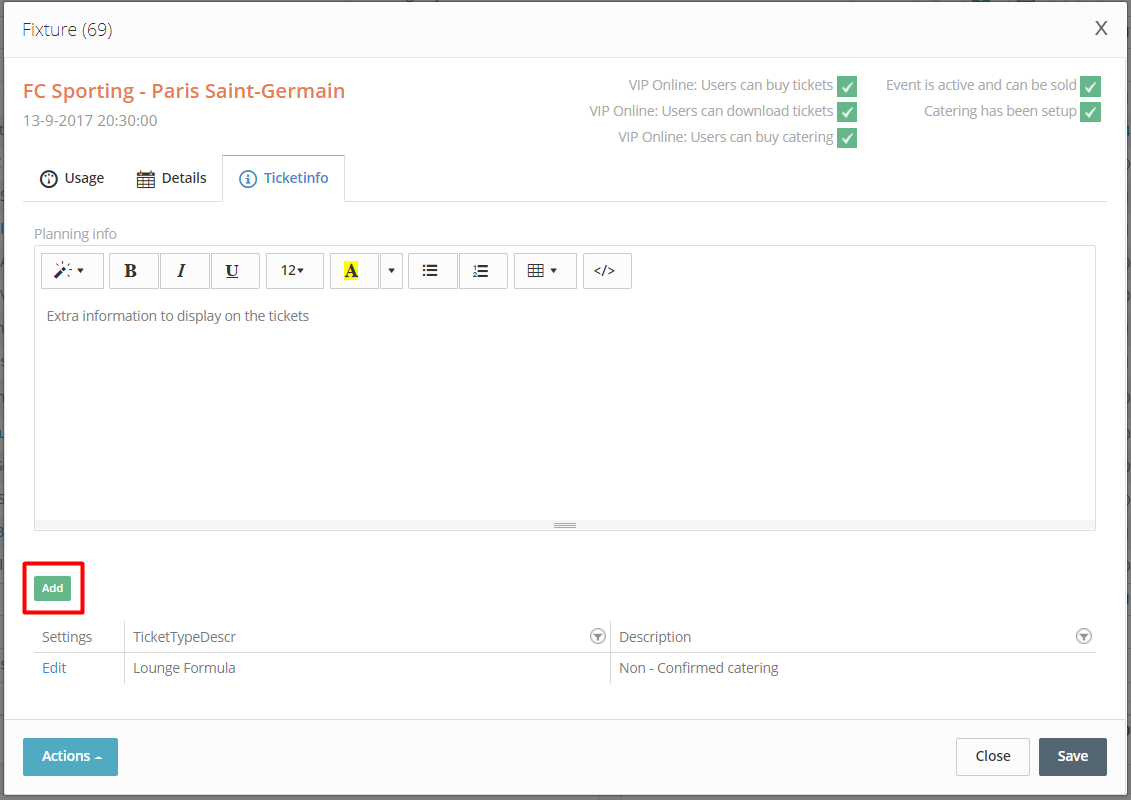Toggle 'VIP Online: Users can buy tickets' checkbox
1131x800 pixels.
(x=847, y=86)
